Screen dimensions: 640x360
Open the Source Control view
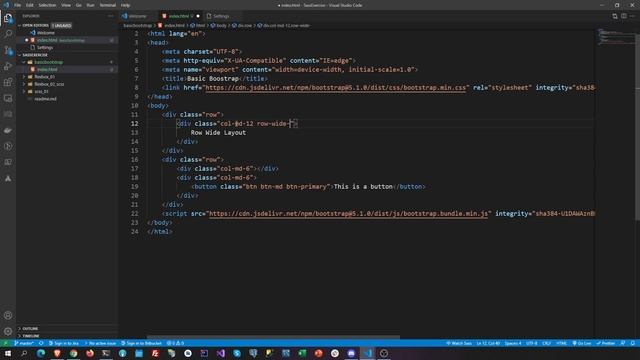(8, 50)
